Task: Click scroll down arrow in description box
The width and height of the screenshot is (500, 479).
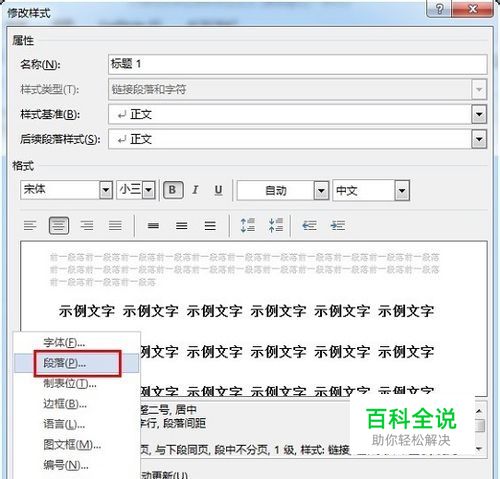Action: click(479, 449)
